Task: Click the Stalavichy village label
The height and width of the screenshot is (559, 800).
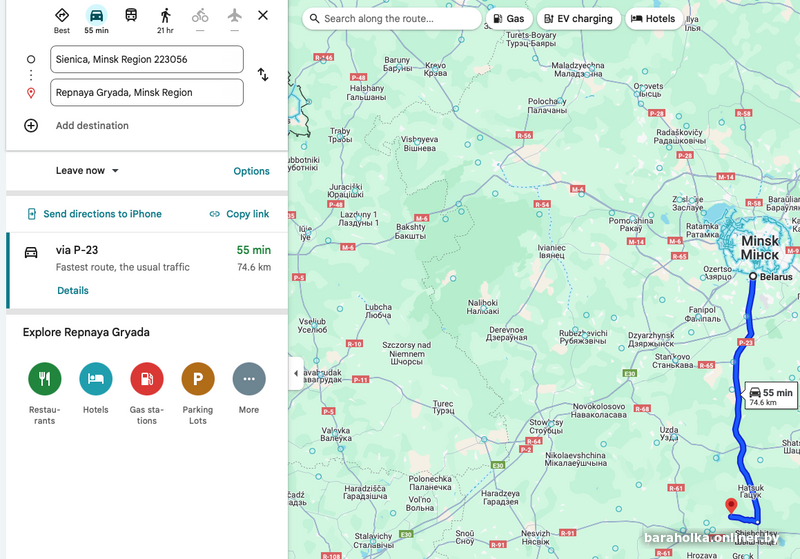Action: tap(373, 540)
